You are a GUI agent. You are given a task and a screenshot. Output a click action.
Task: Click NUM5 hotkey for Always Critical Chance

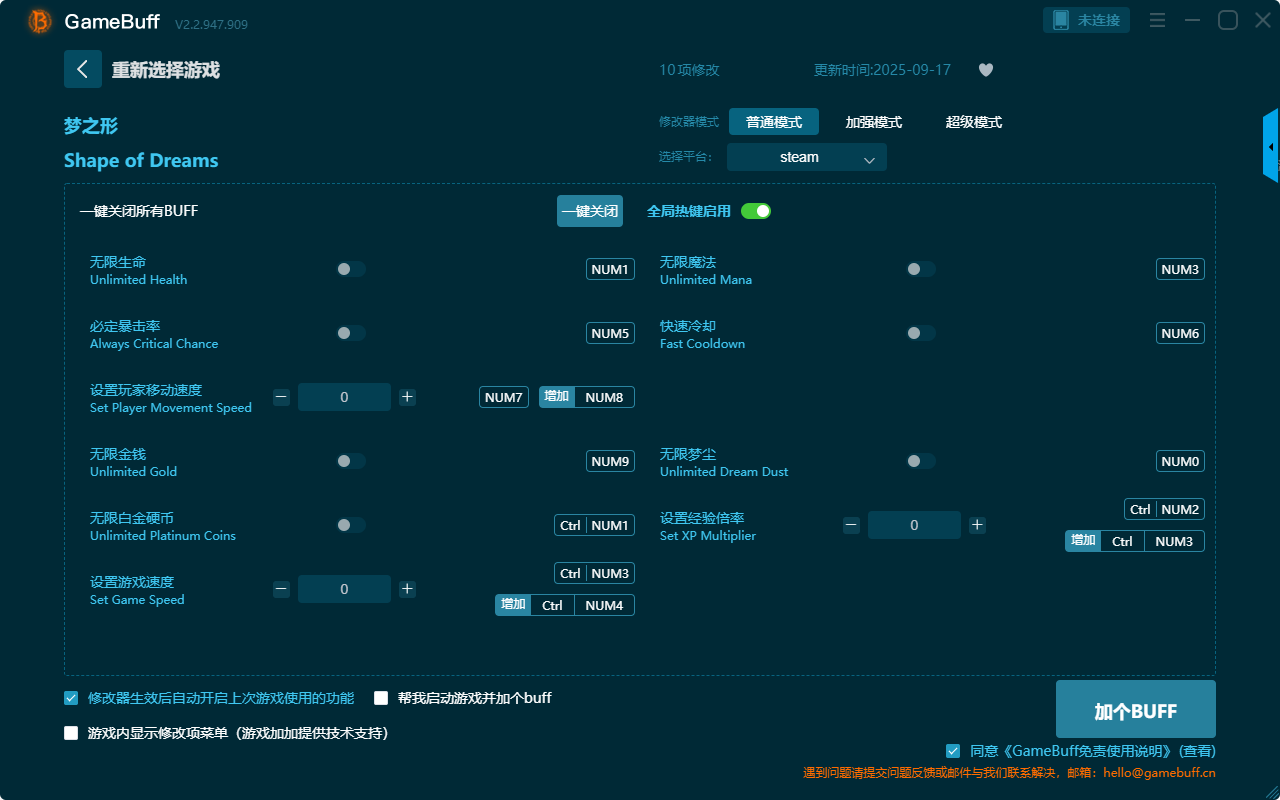click(610, 333)
